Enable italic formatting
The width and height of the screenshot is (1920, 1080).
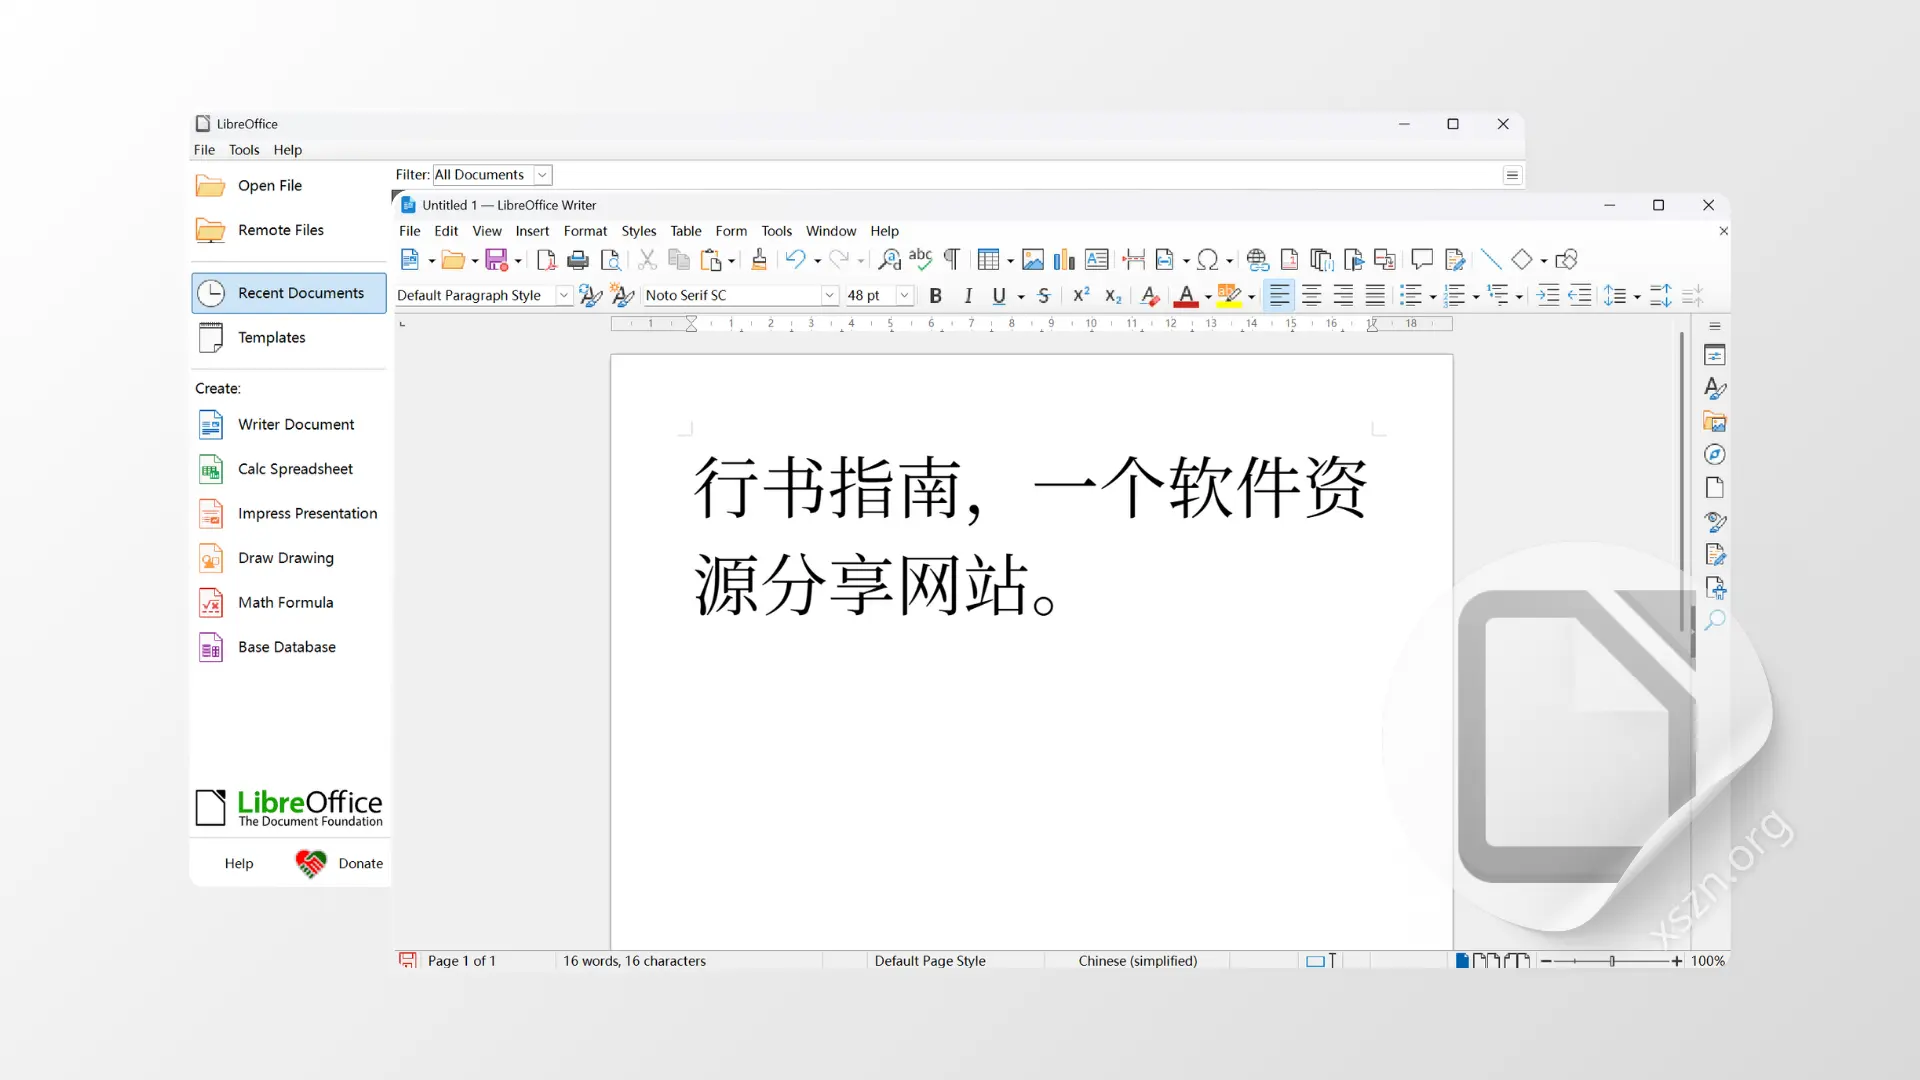click(x=968, y=295)
